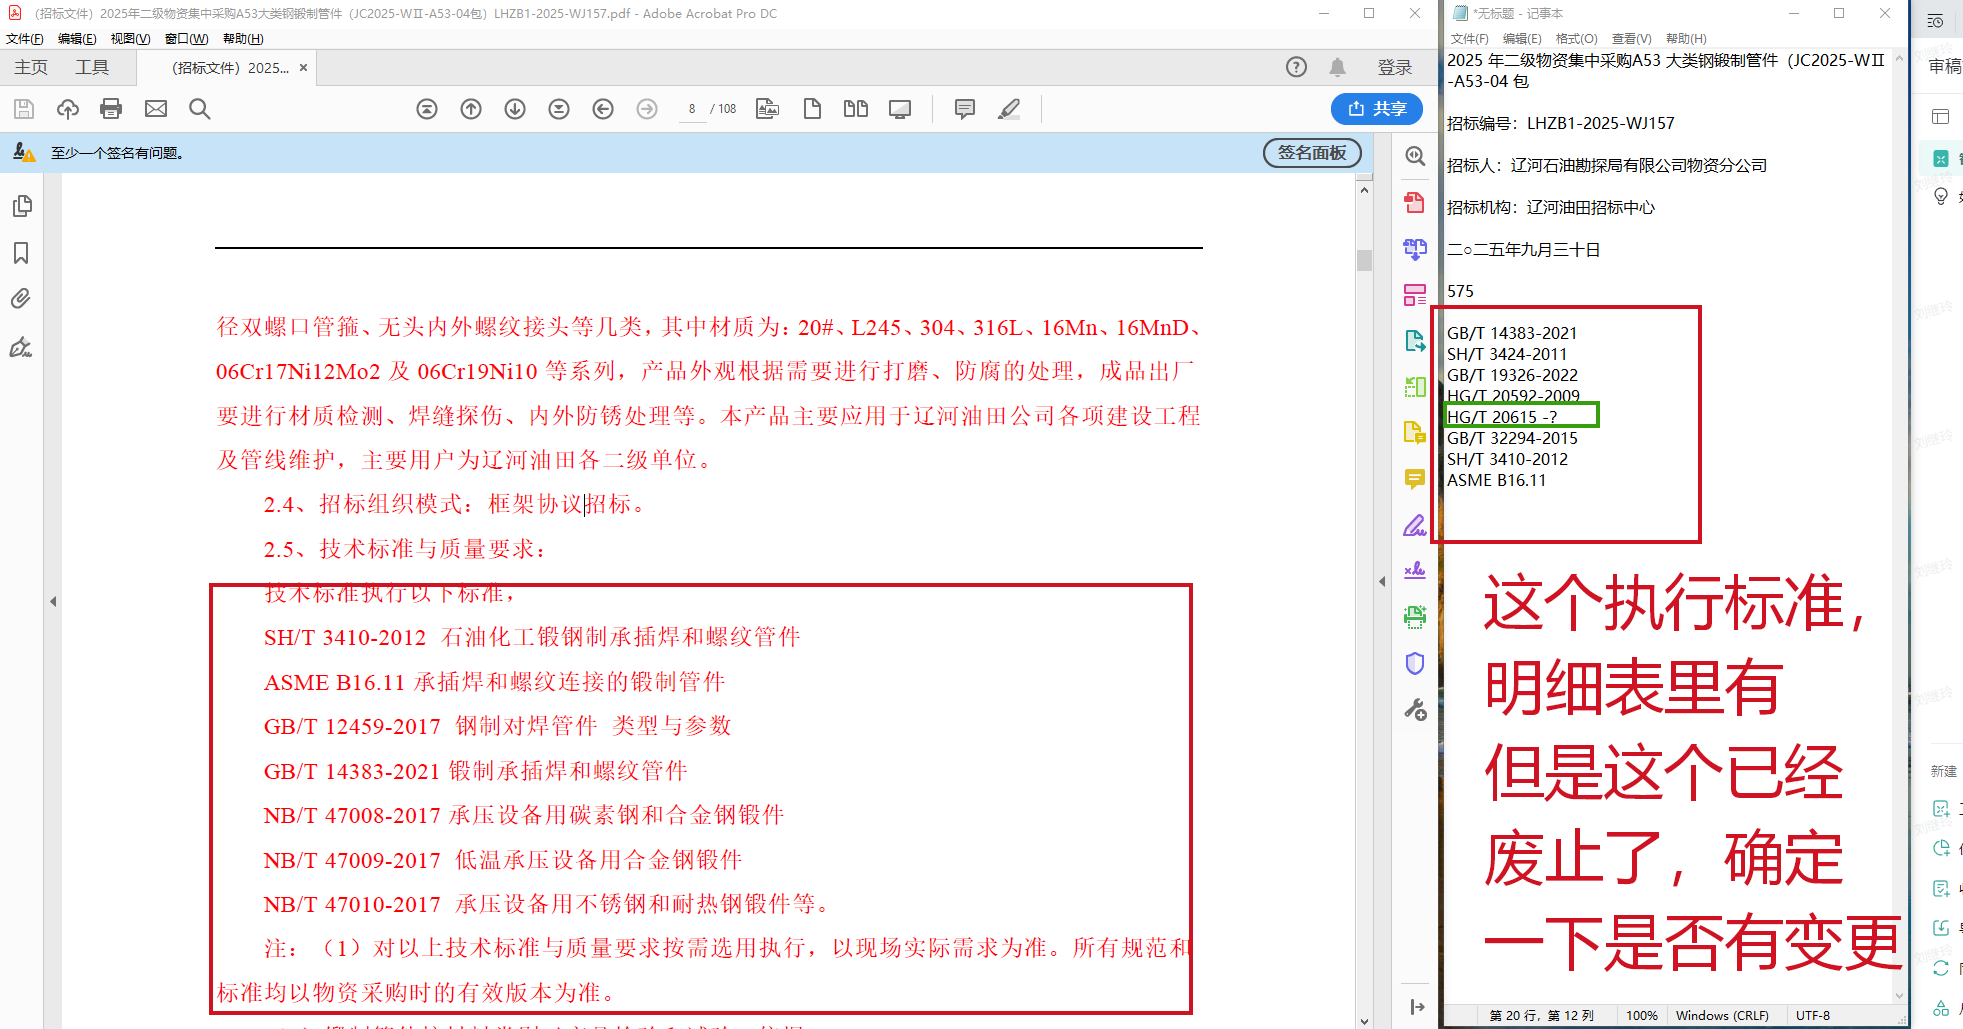Open the More Tools wrench icon
Screen dimensions: 1963x1029
[x=1415, y=709]
